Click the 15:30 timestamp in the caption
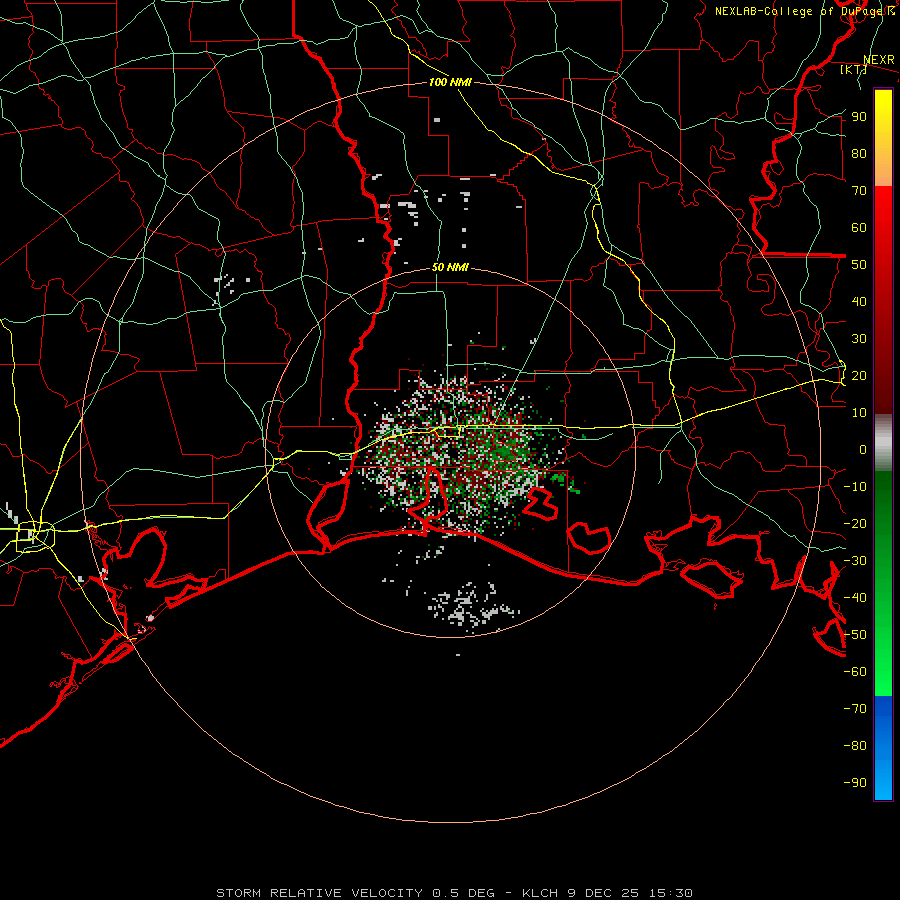The height and width of the screenshot is (900, 900). [x=670, y=893]
